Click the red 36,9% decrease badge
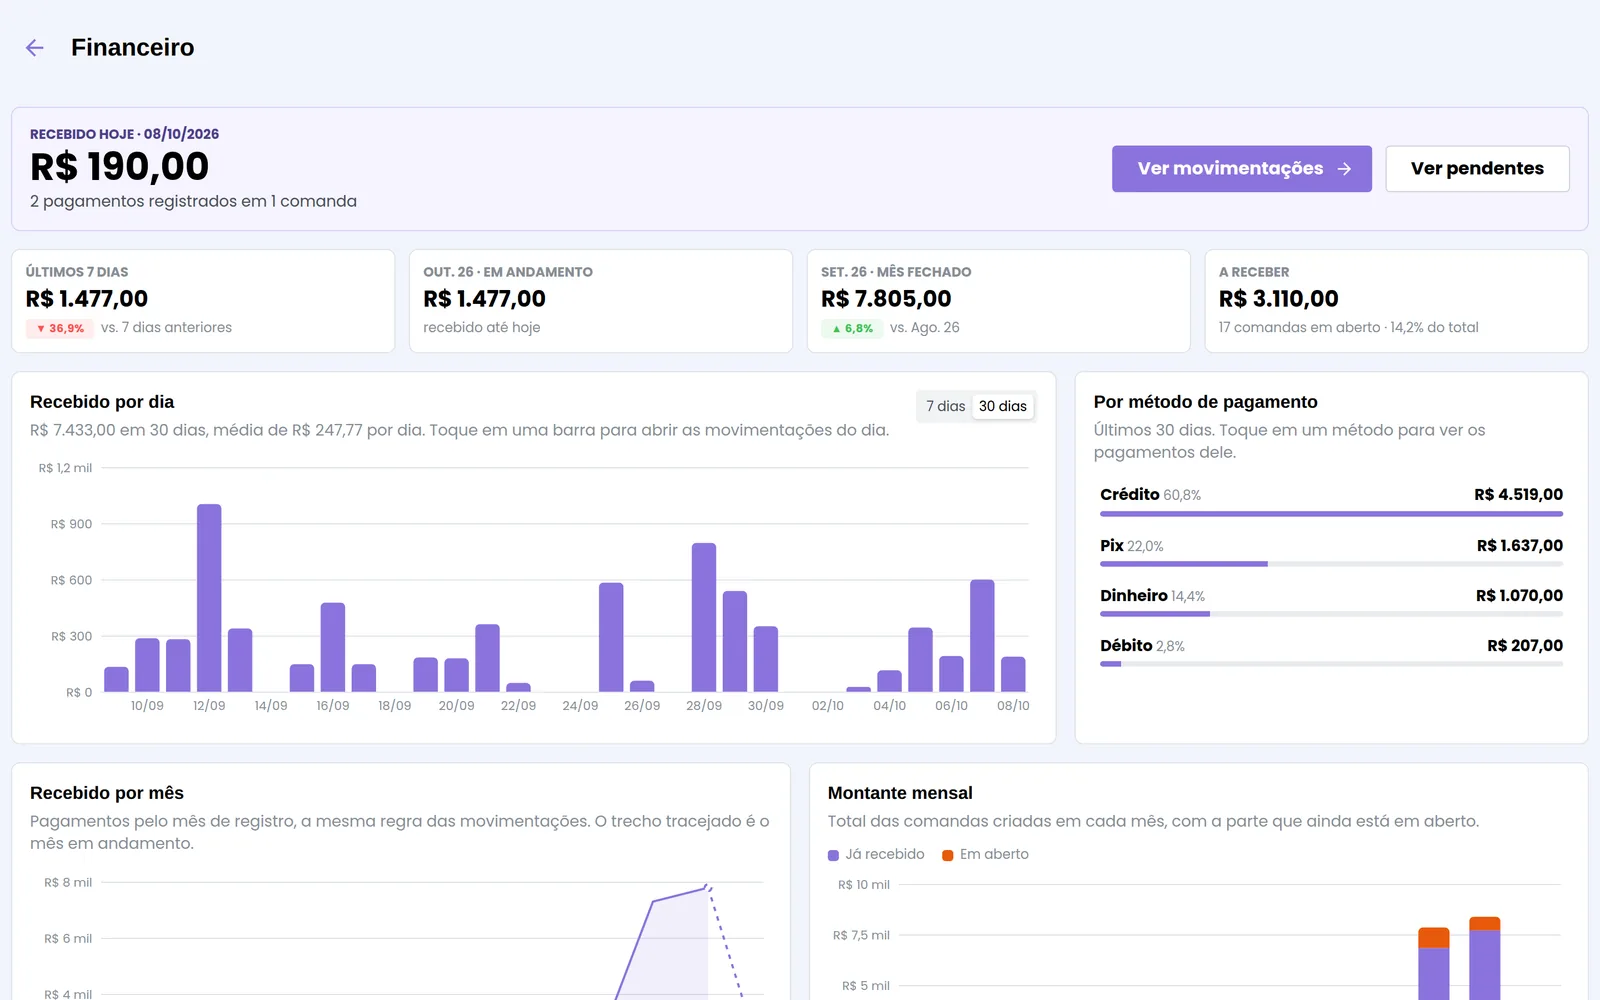Image resolution: width=1600 pixels, height=1000 pixels. [59, 328]
